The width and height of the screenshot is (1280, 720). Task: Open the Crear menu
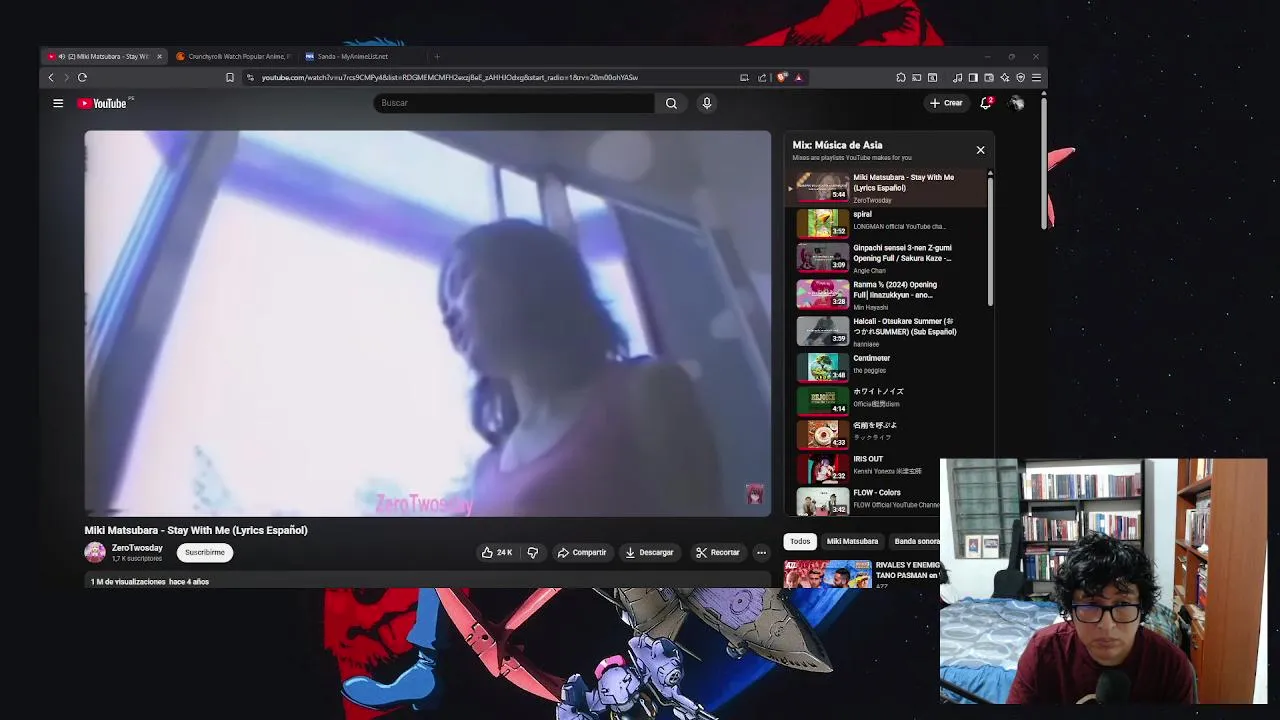tap(946, 103)
